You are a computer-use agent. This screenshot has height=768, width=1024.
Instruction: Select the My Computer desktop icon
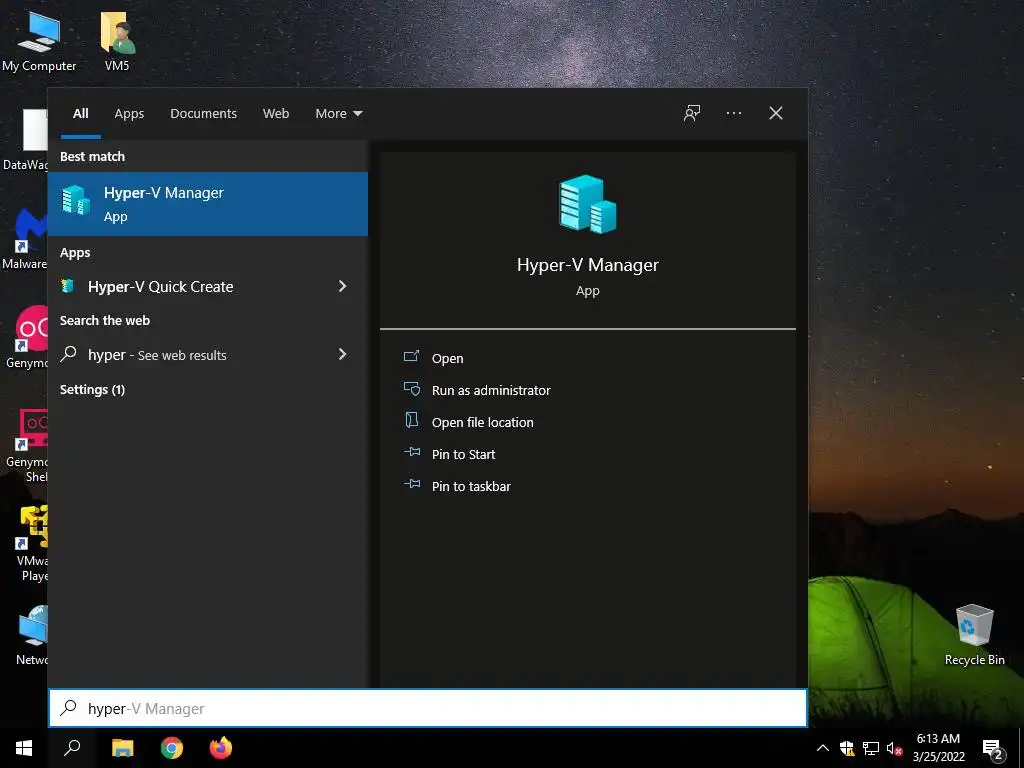[39, 41]
